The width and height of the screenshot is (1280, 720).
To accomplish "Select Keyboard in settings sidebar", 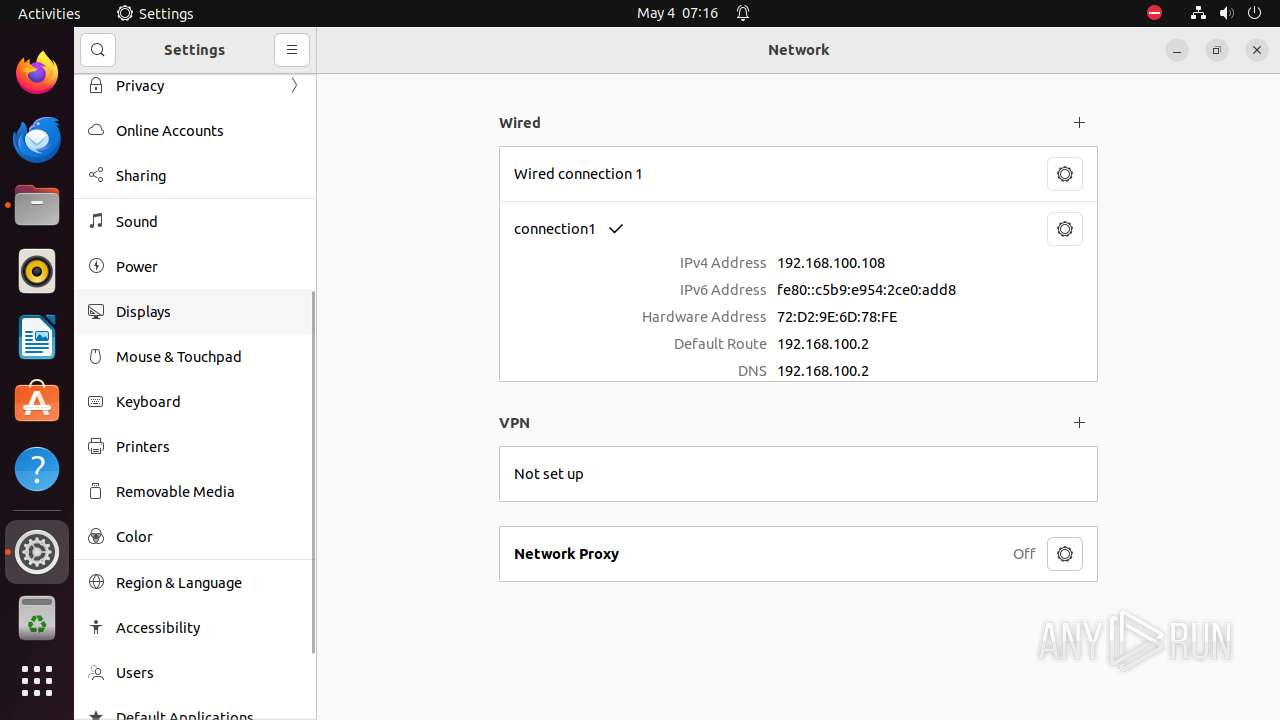I will [195, 402].
